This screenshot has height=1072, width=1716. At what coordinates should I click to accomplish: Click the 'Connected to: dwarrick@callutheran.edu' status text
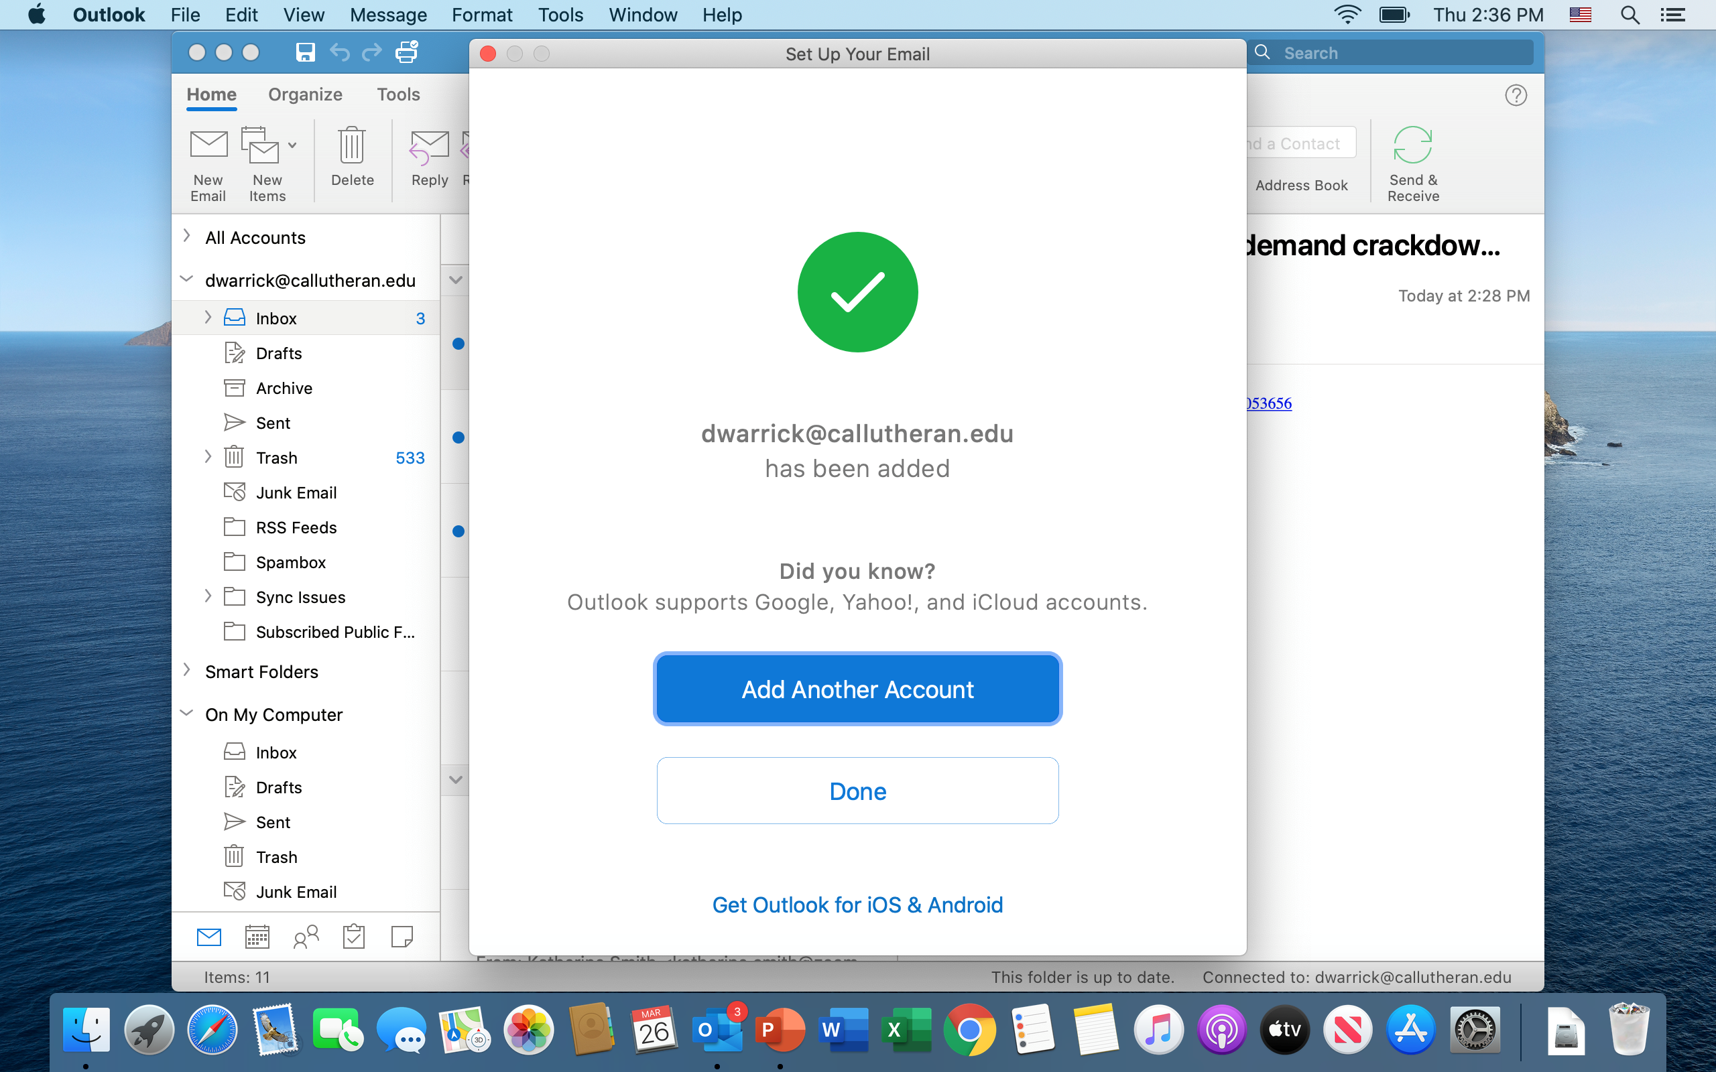tap(1357, 977)
